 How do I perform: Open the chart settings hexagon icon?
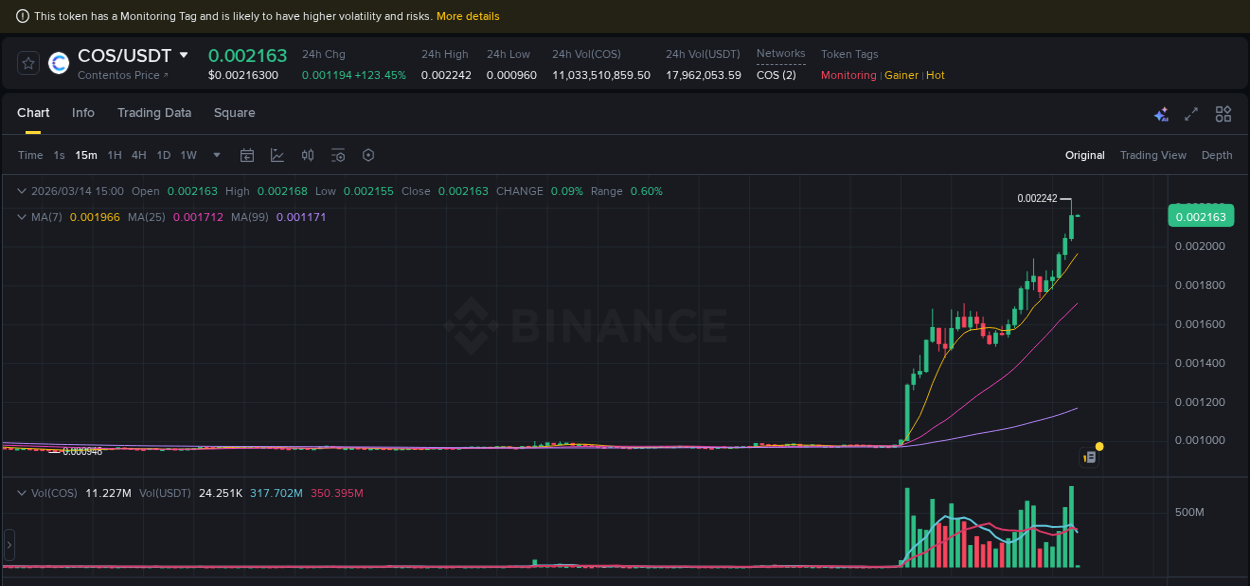(x=368, y=155)
